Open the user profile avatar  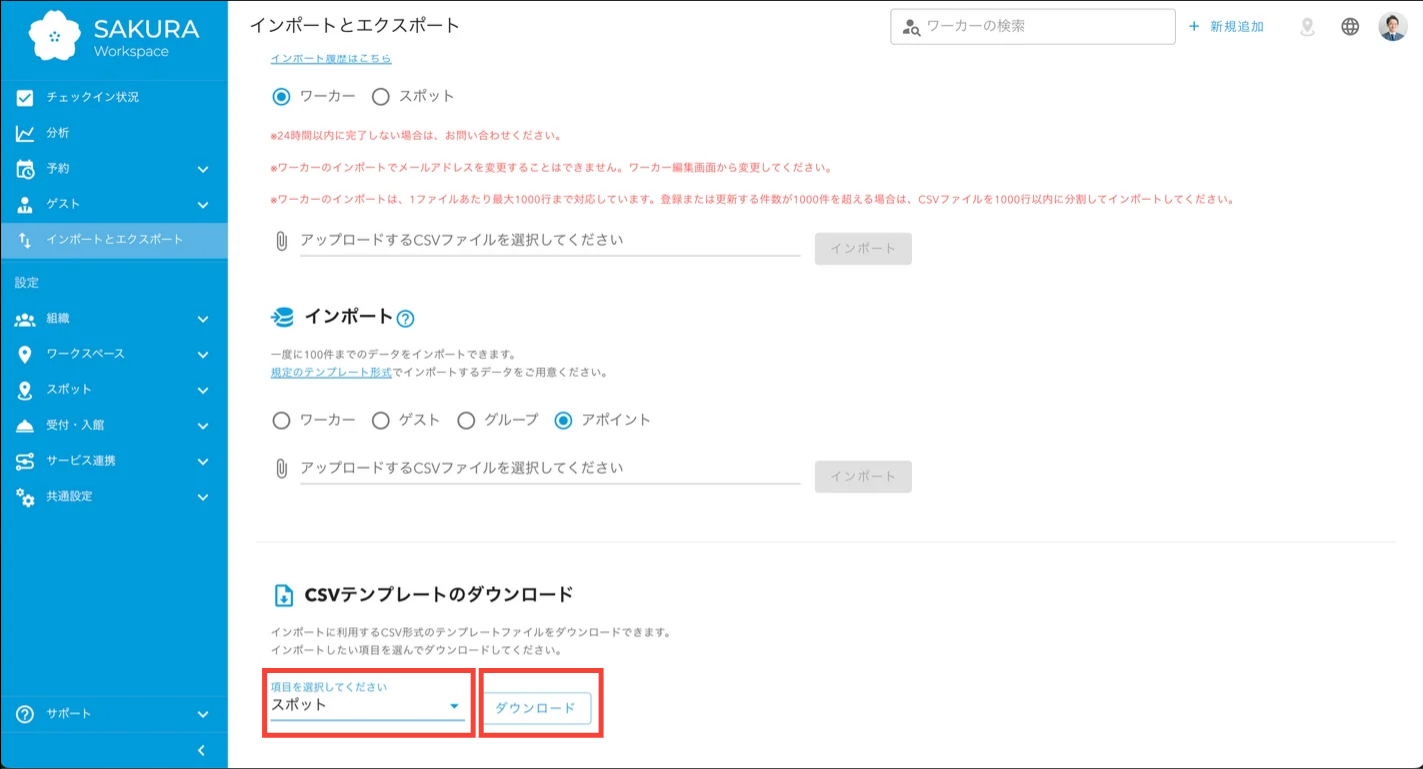pyautogui.click(x=1392, y=27)
